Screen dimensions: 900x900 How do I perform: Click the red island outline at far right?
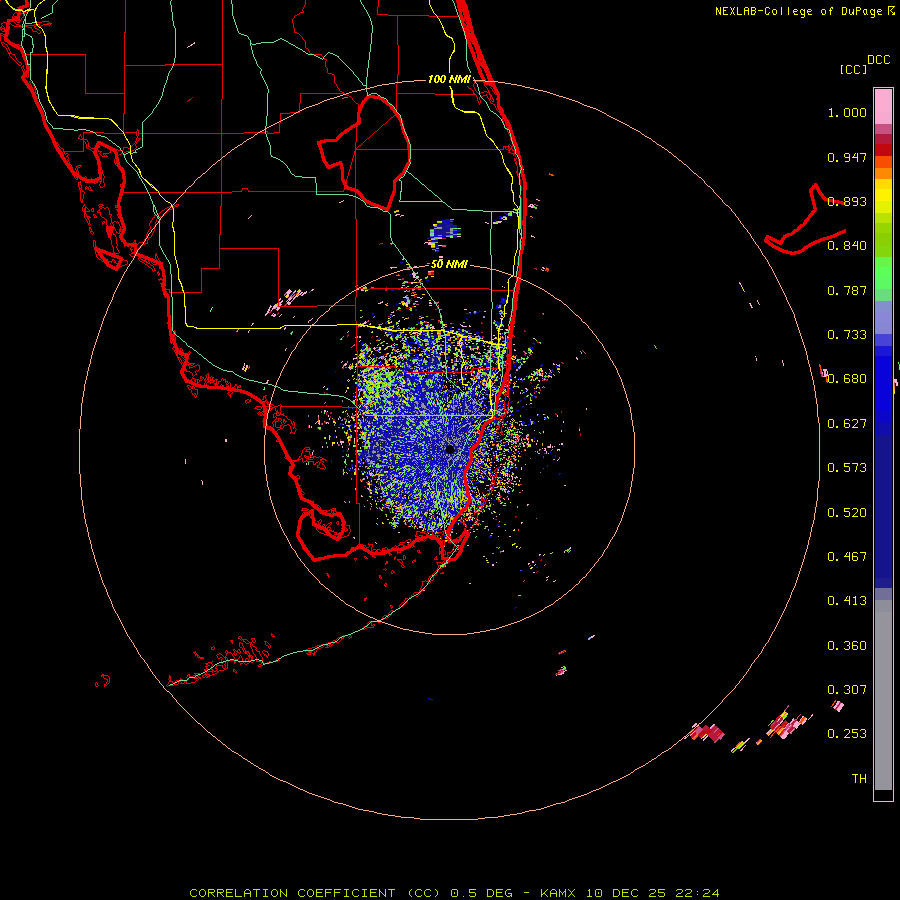tap(805, 219)
